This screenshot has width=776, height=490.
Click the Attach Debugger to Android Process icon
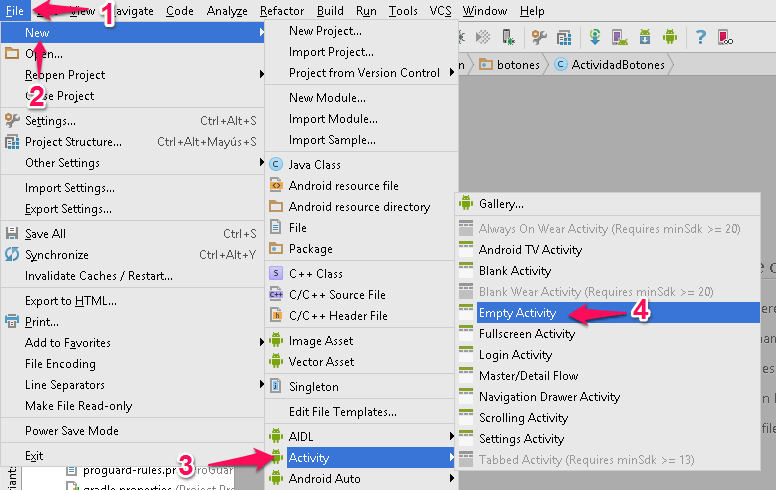[508, 37]
